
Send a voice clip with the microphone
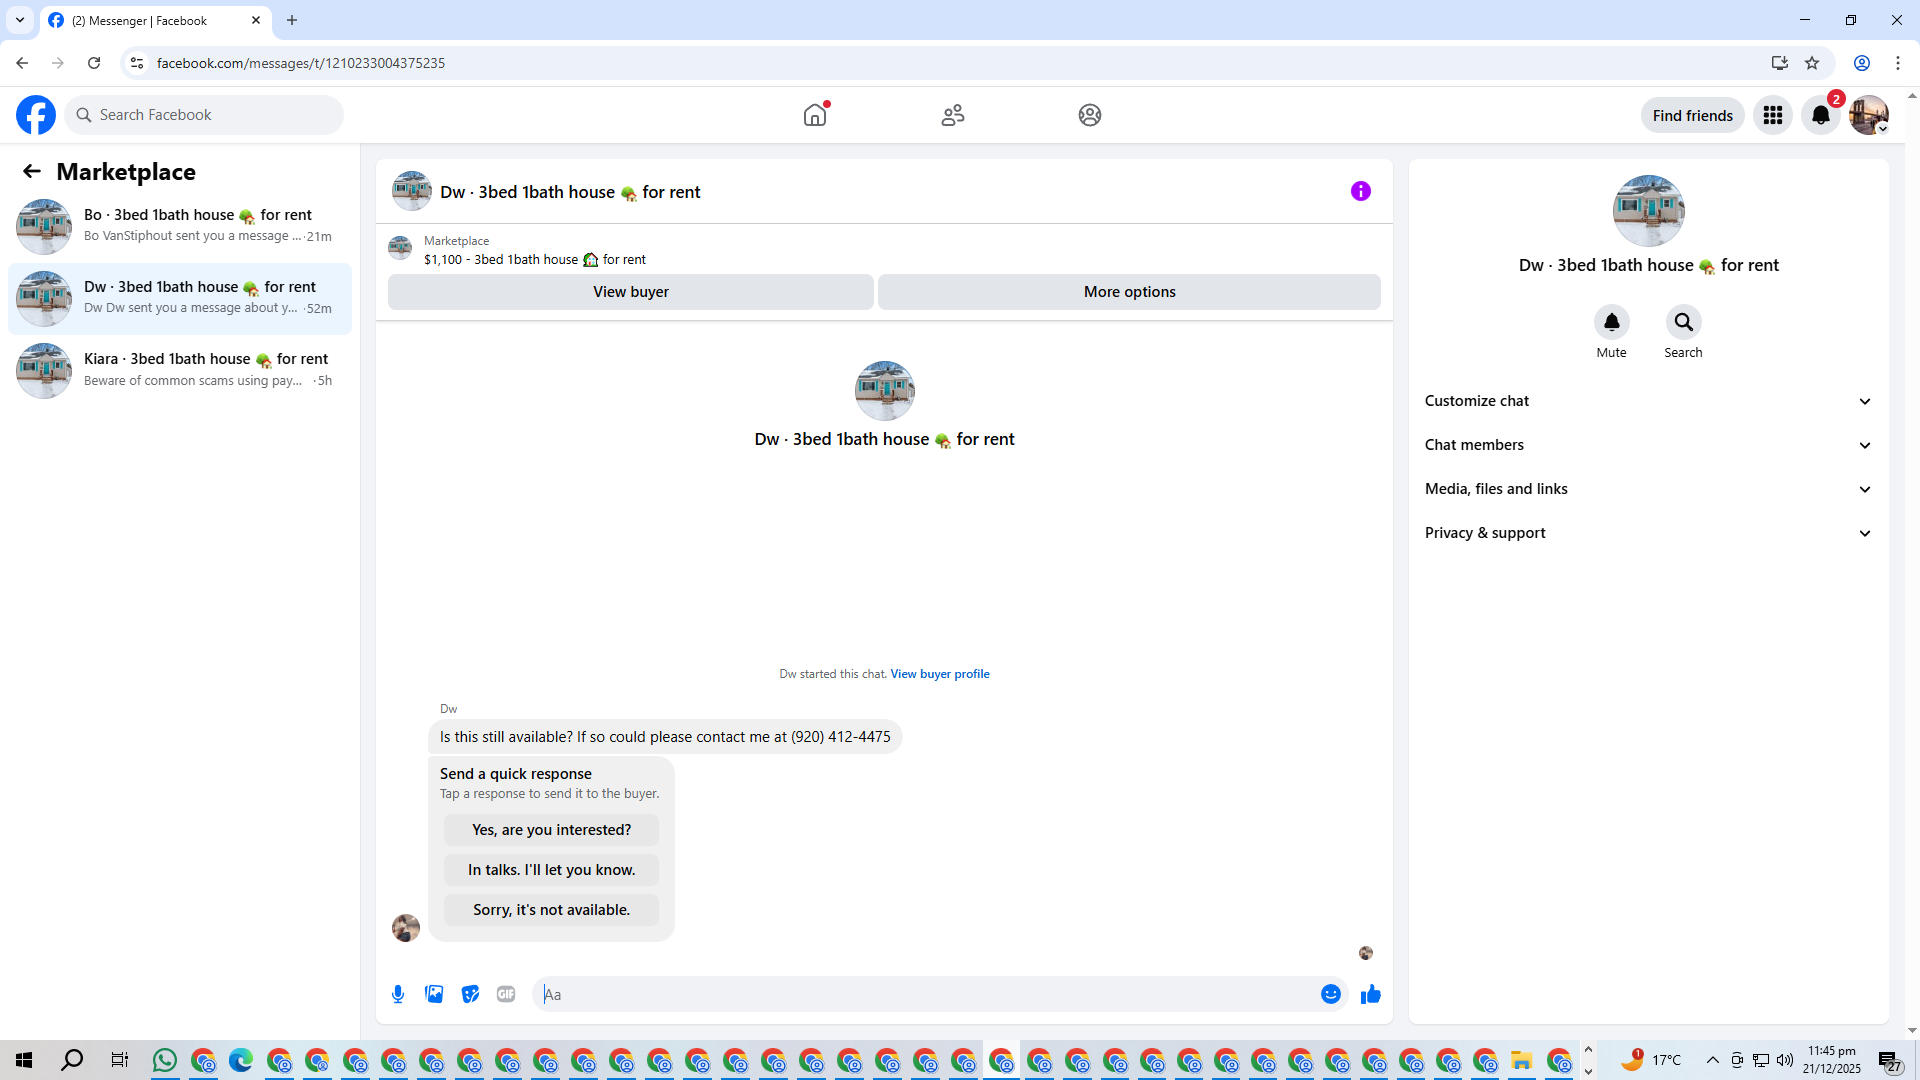coord(398,994)
